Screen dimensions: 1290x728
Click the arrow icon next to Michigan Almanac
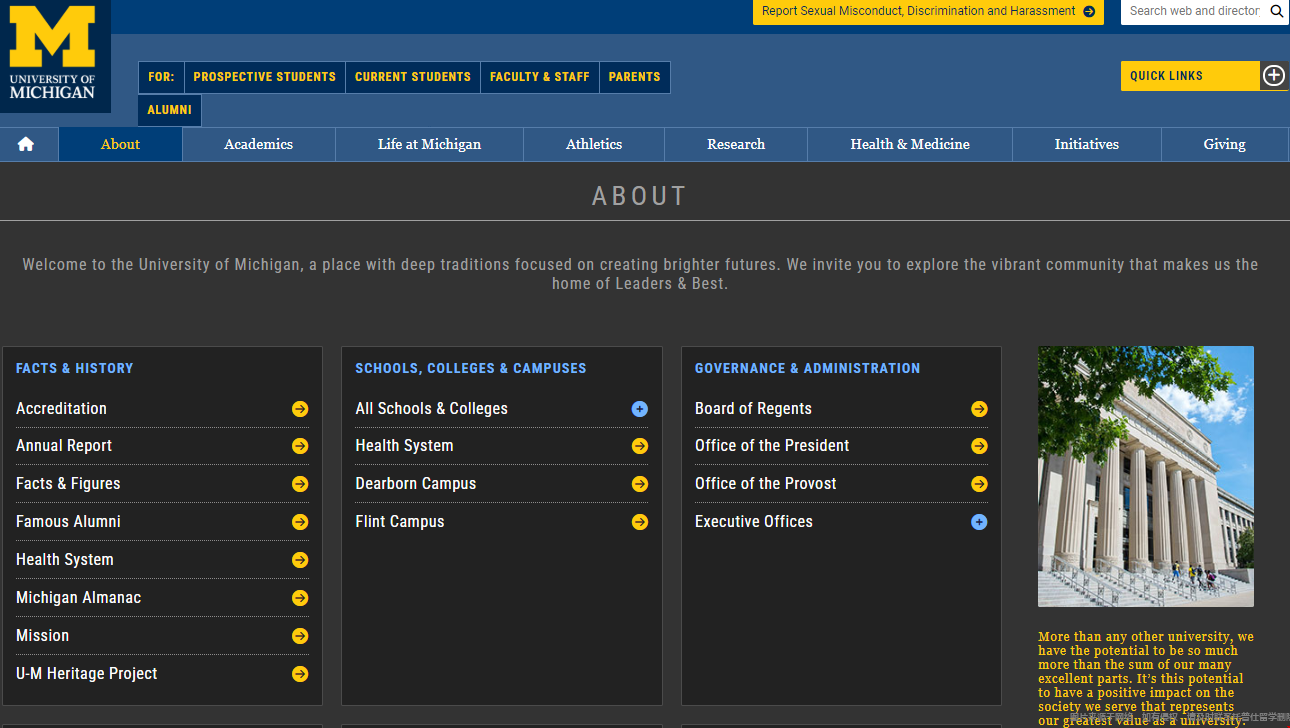click(x=300, y=598)
